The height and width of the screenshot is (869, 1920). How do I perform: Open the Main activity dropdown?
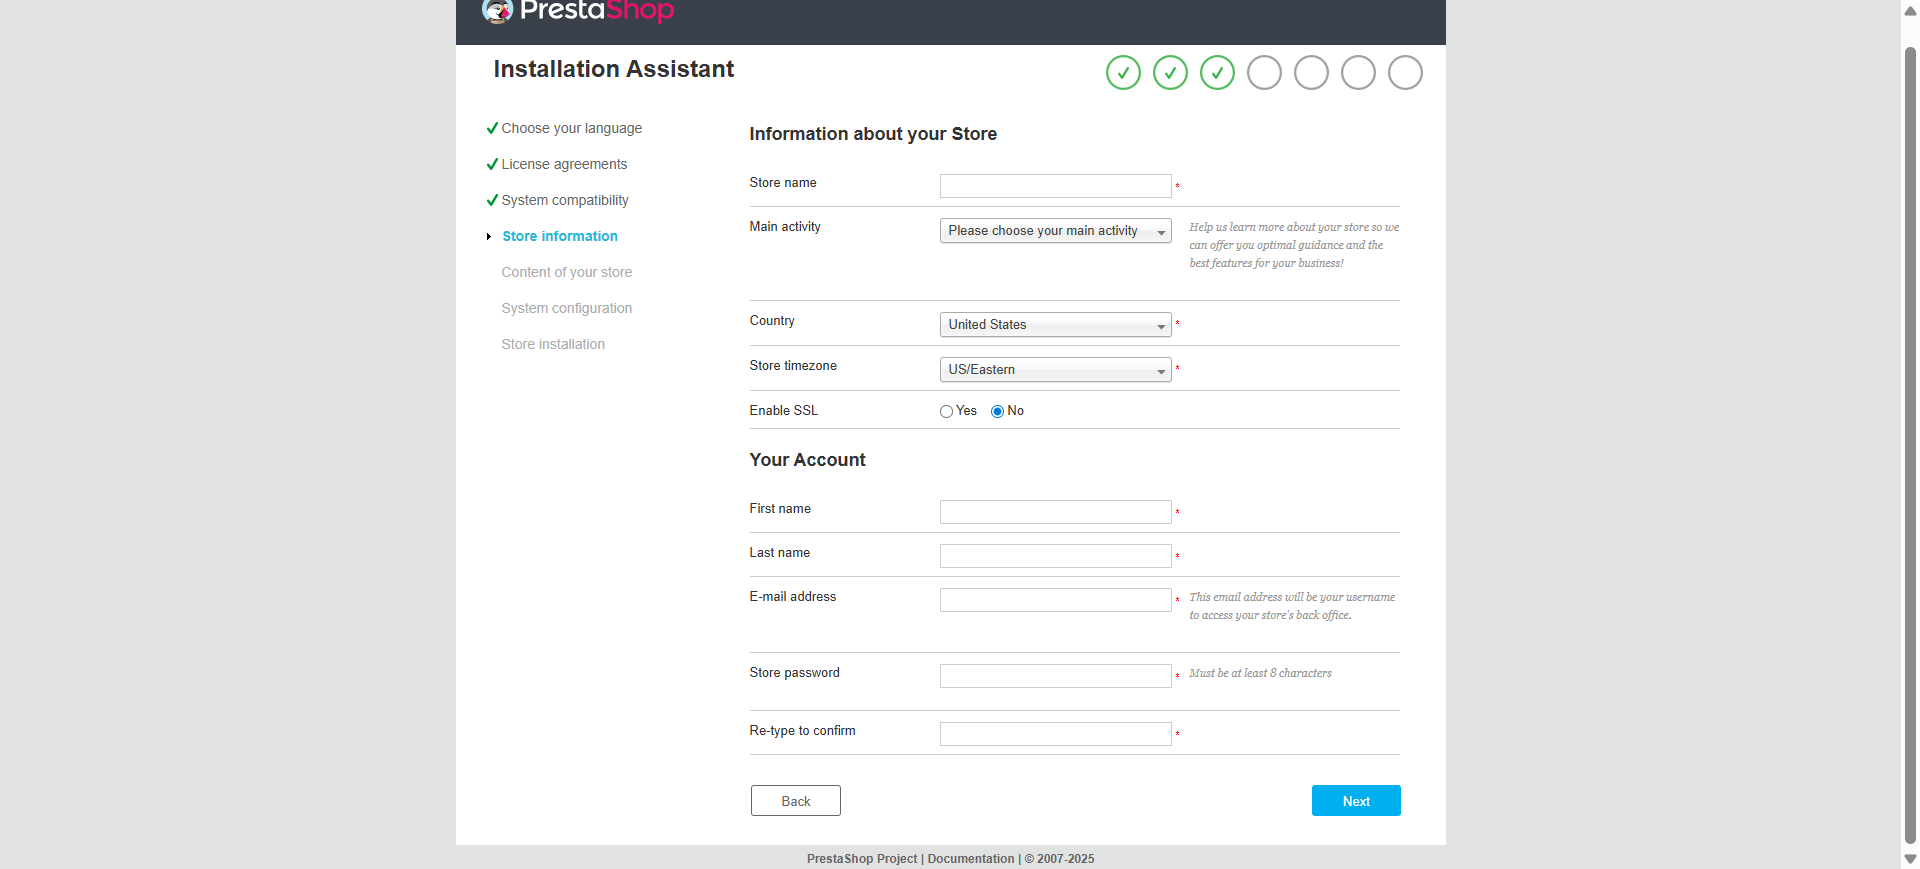1055,231
